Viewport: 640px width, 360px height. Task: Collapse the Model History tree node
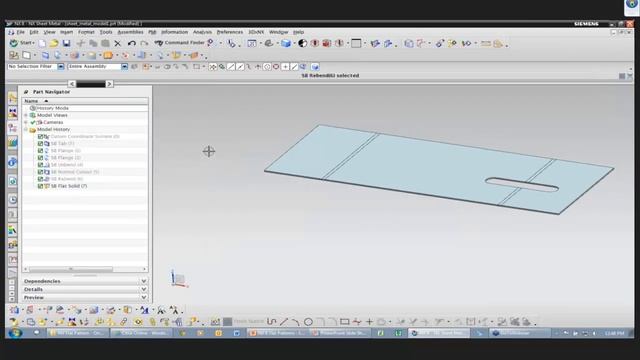(26, 129)
